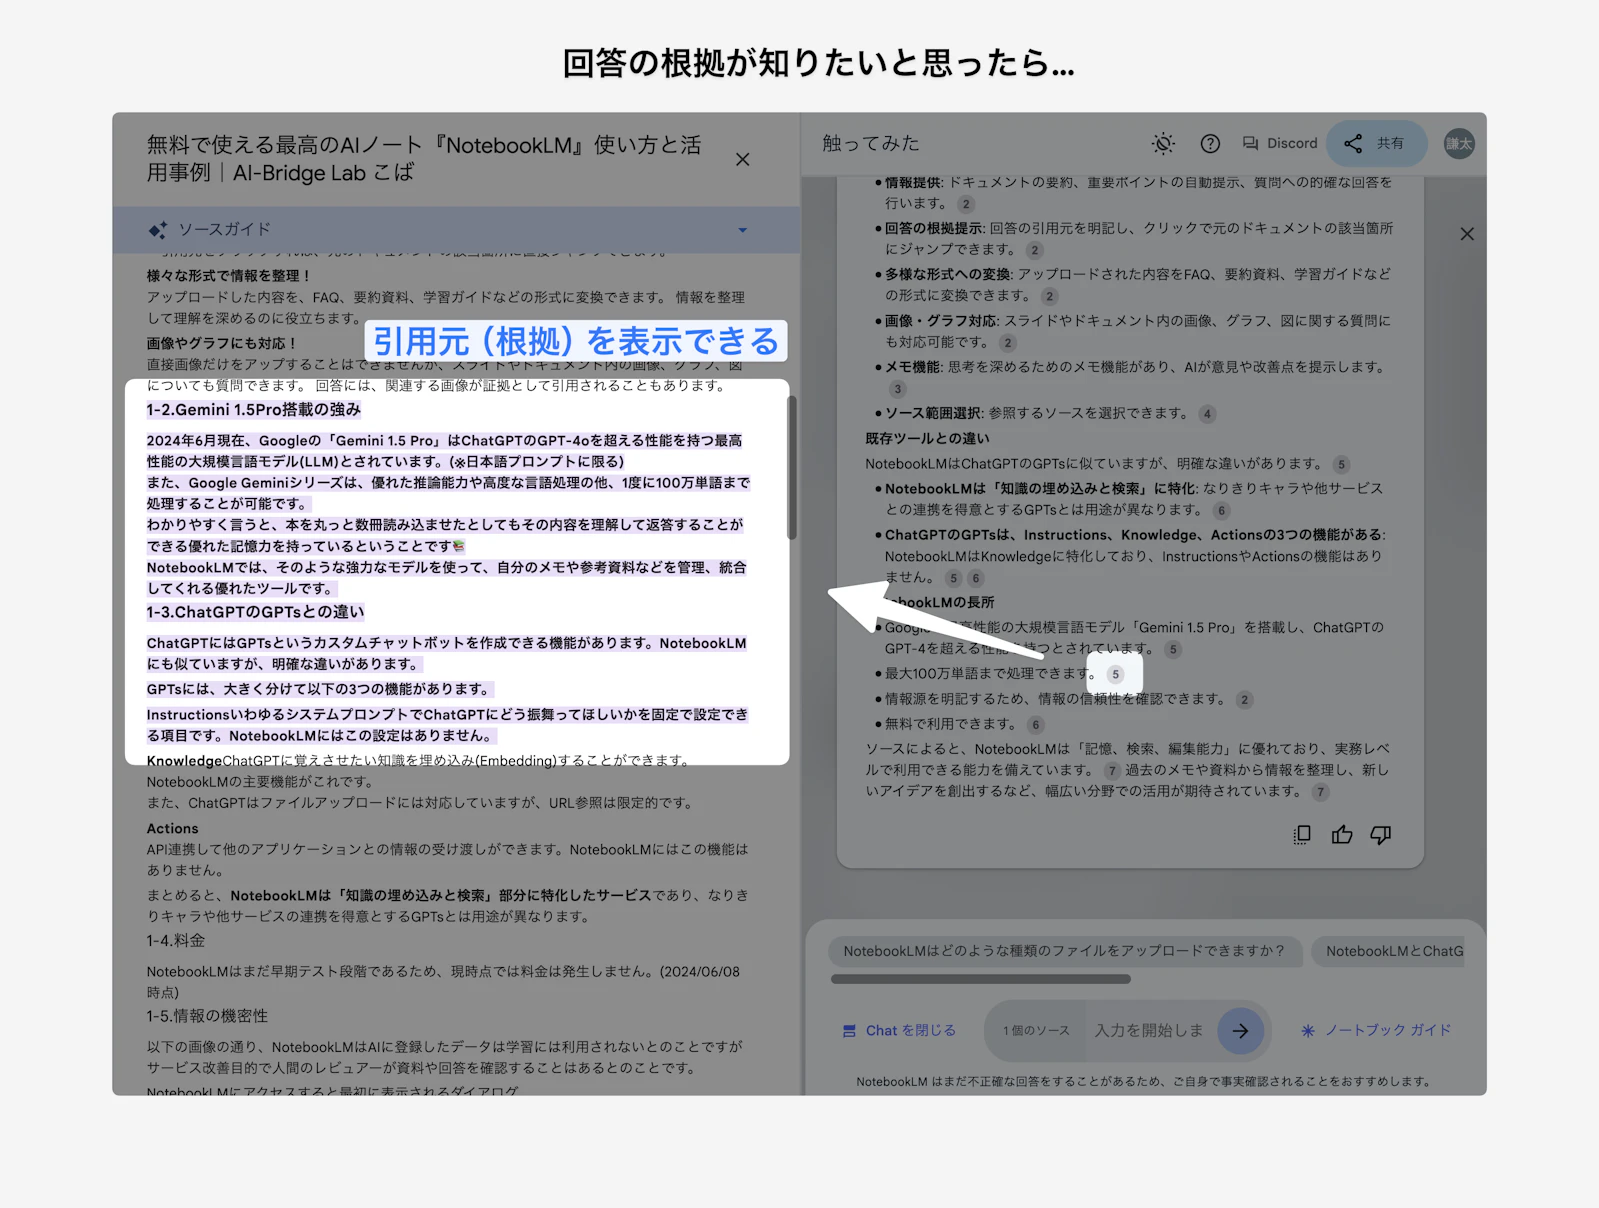1599x1208 pixels.
Task: Open the user account avatar
Action: [x=1459, y=144]
